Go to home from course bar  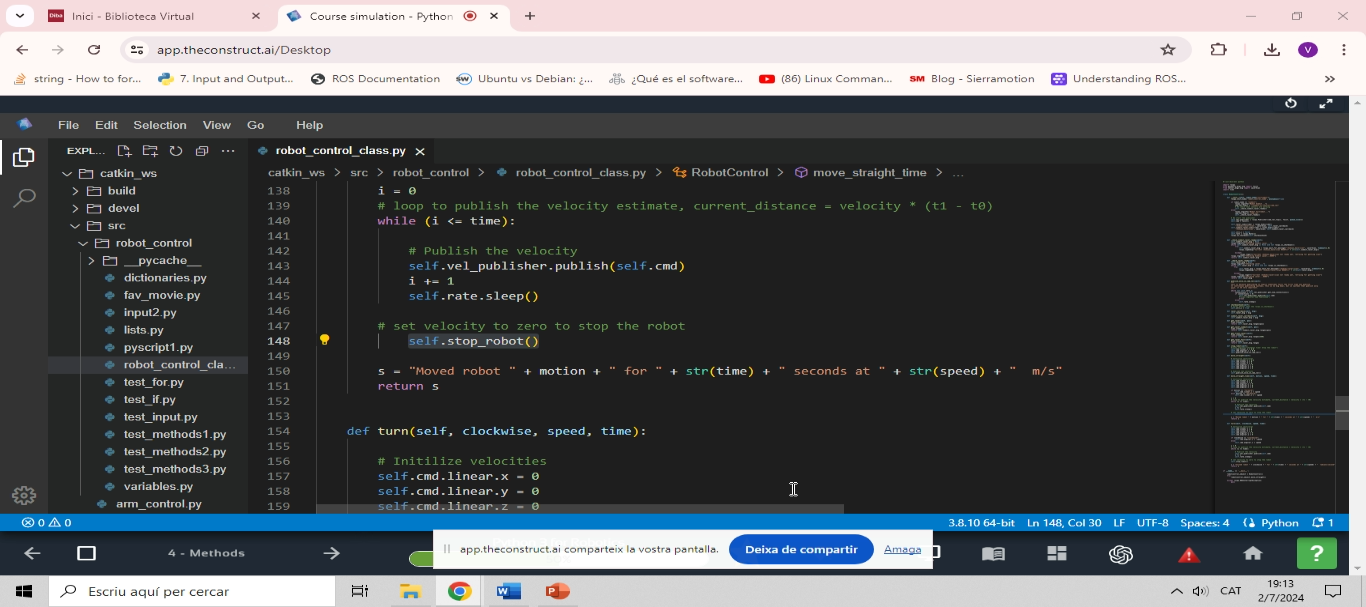(1253, 553)
